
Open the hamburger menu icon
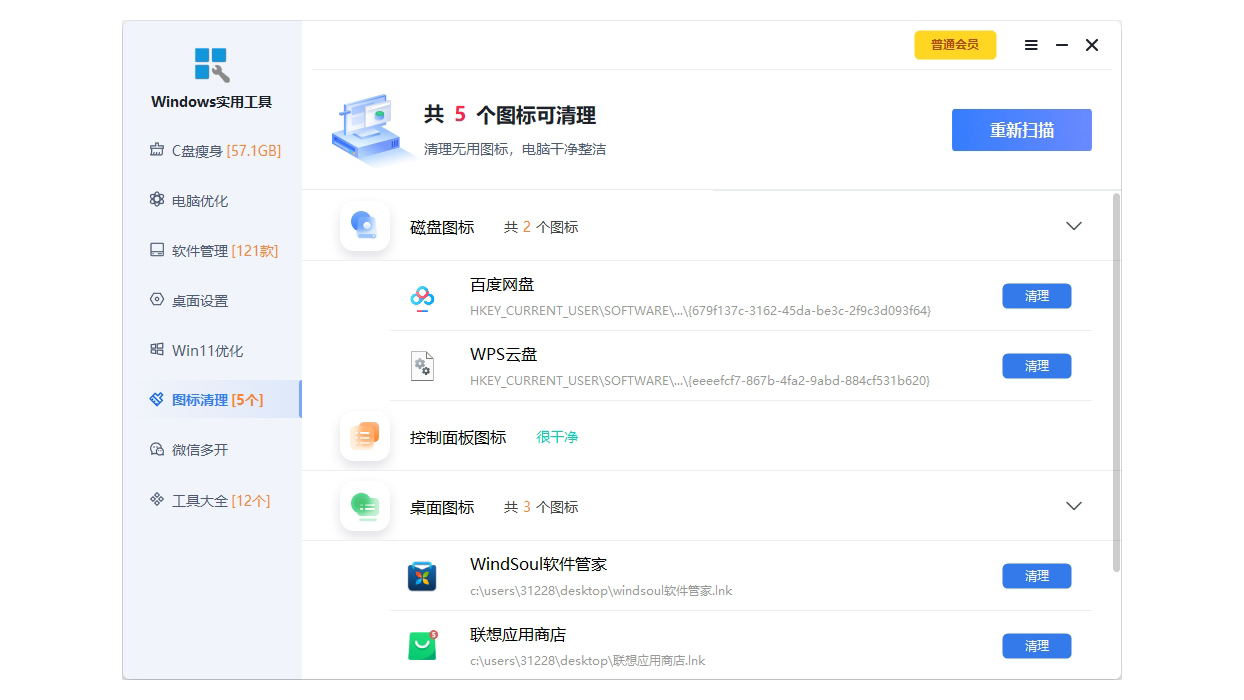click(x=1031, y=45)
